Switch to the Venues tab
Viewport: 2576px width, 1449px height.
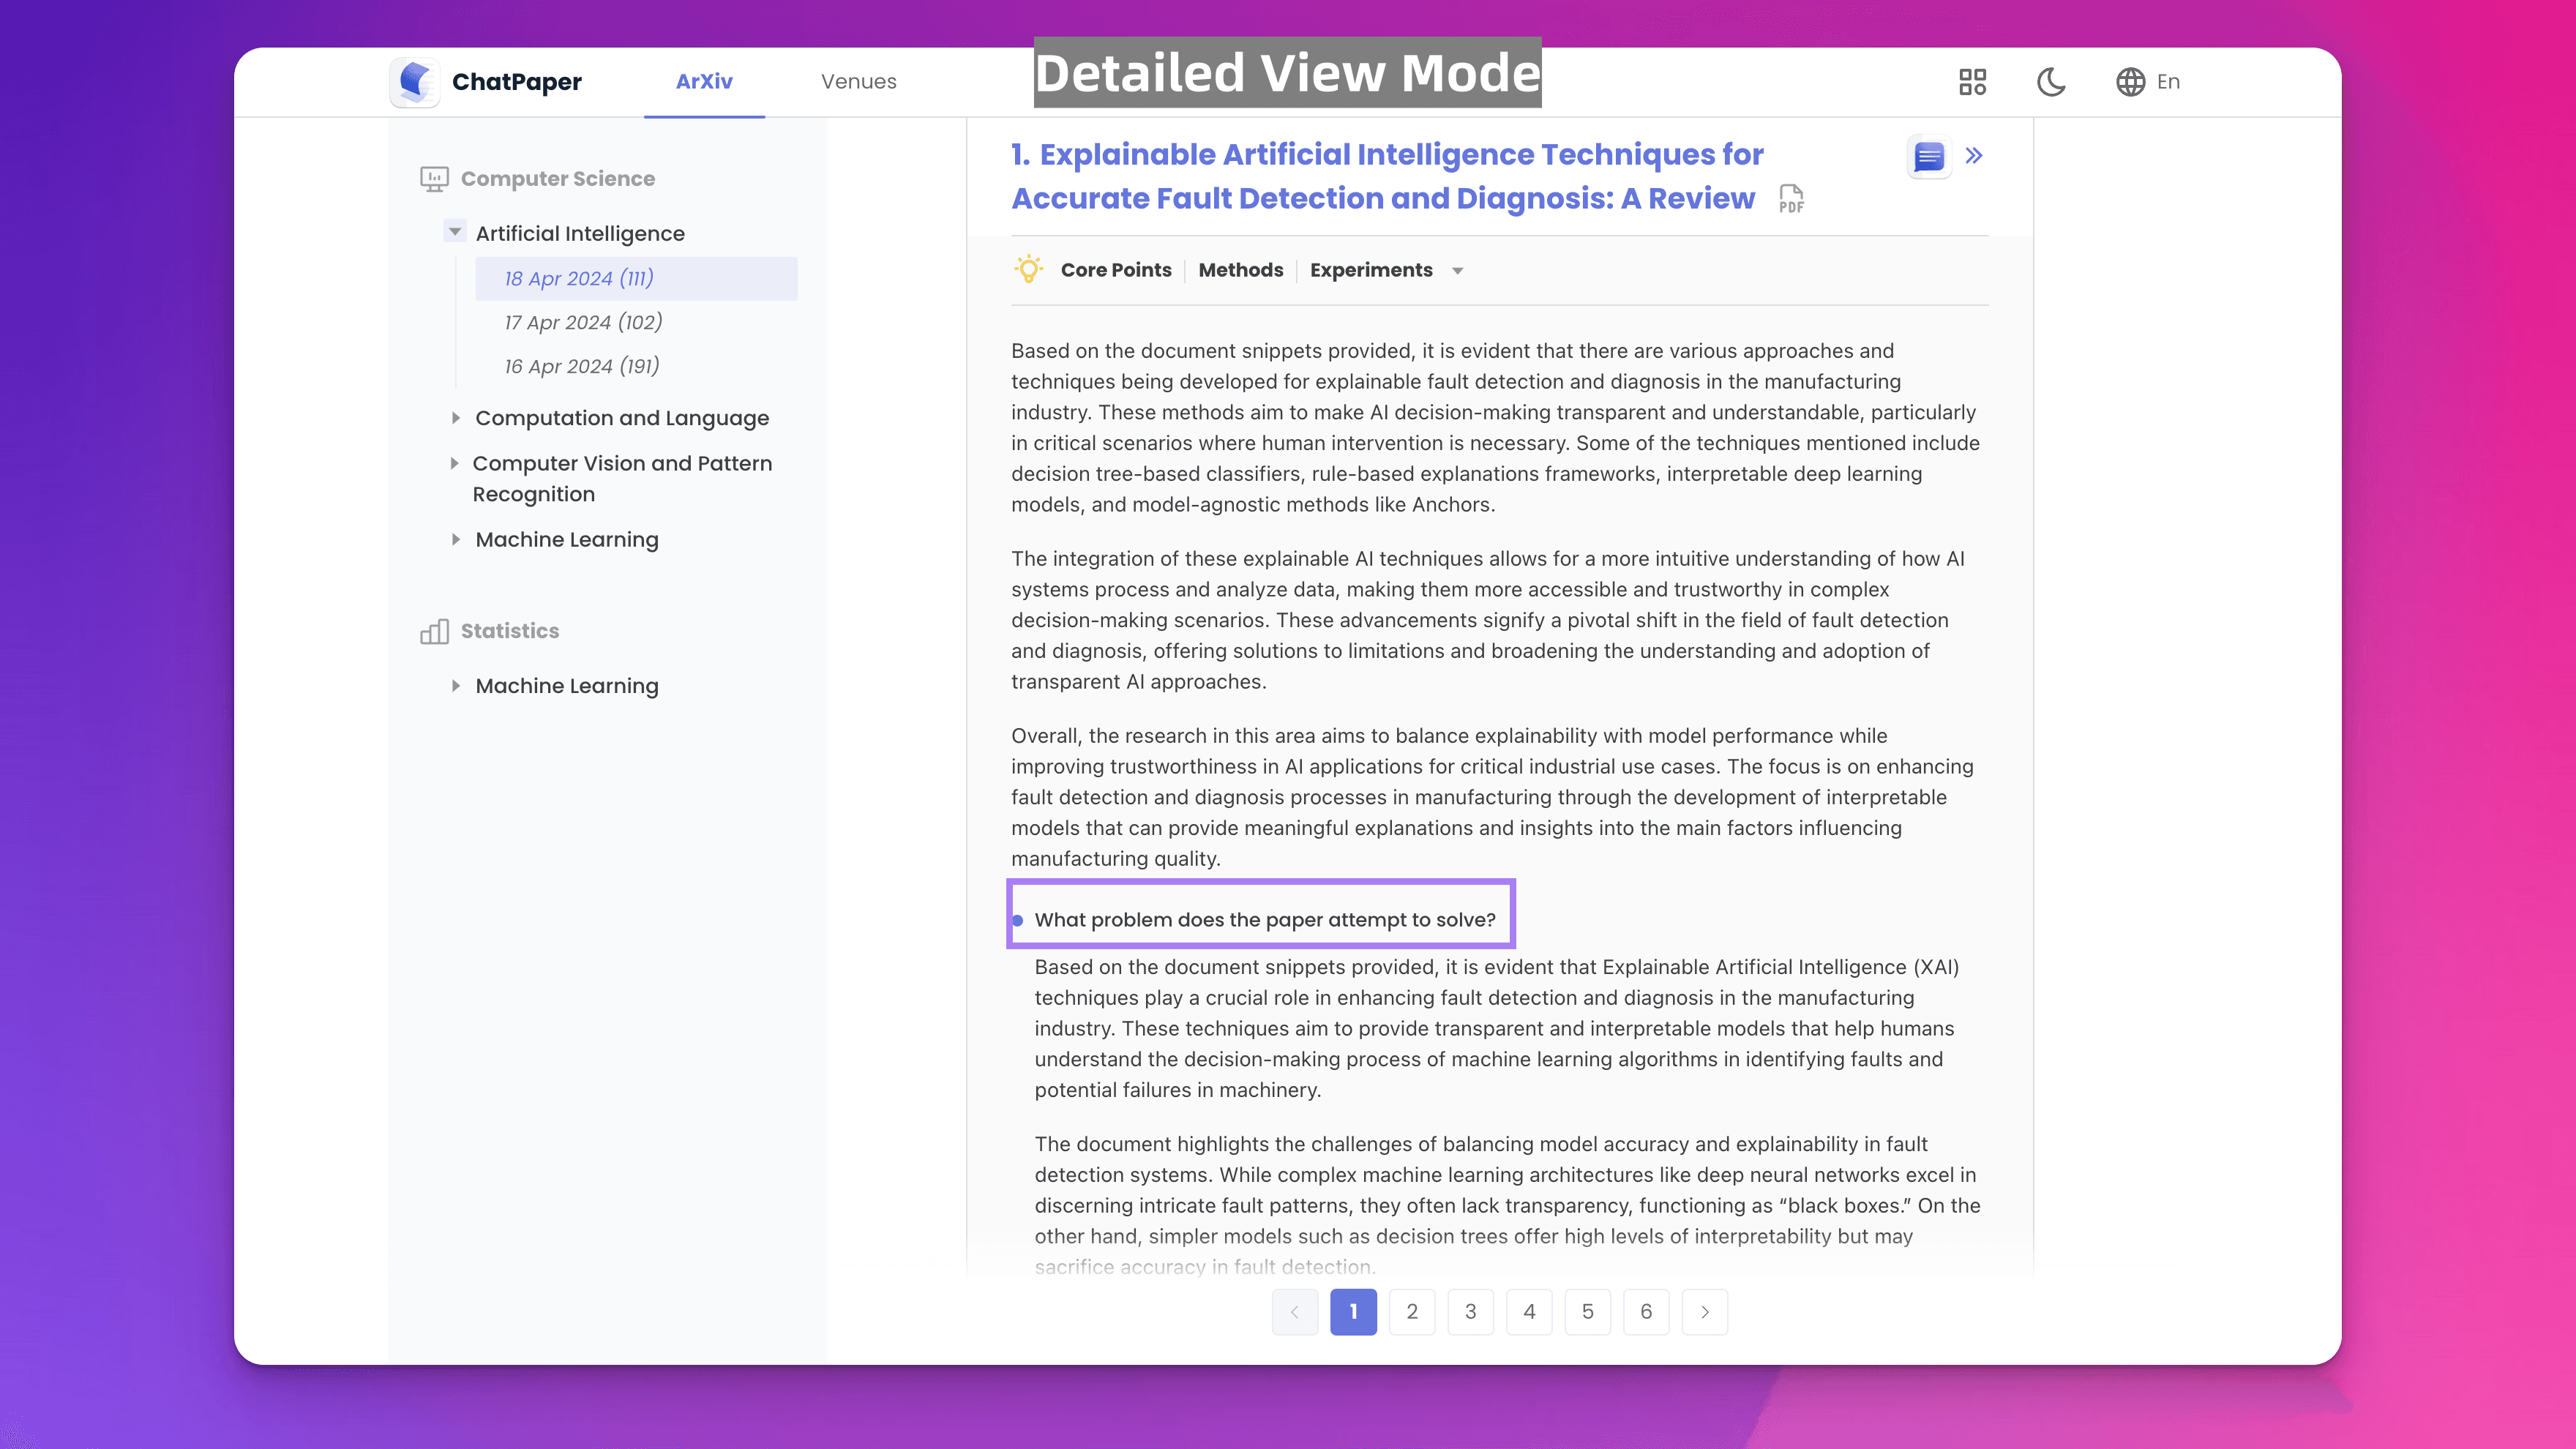(858, 82)
